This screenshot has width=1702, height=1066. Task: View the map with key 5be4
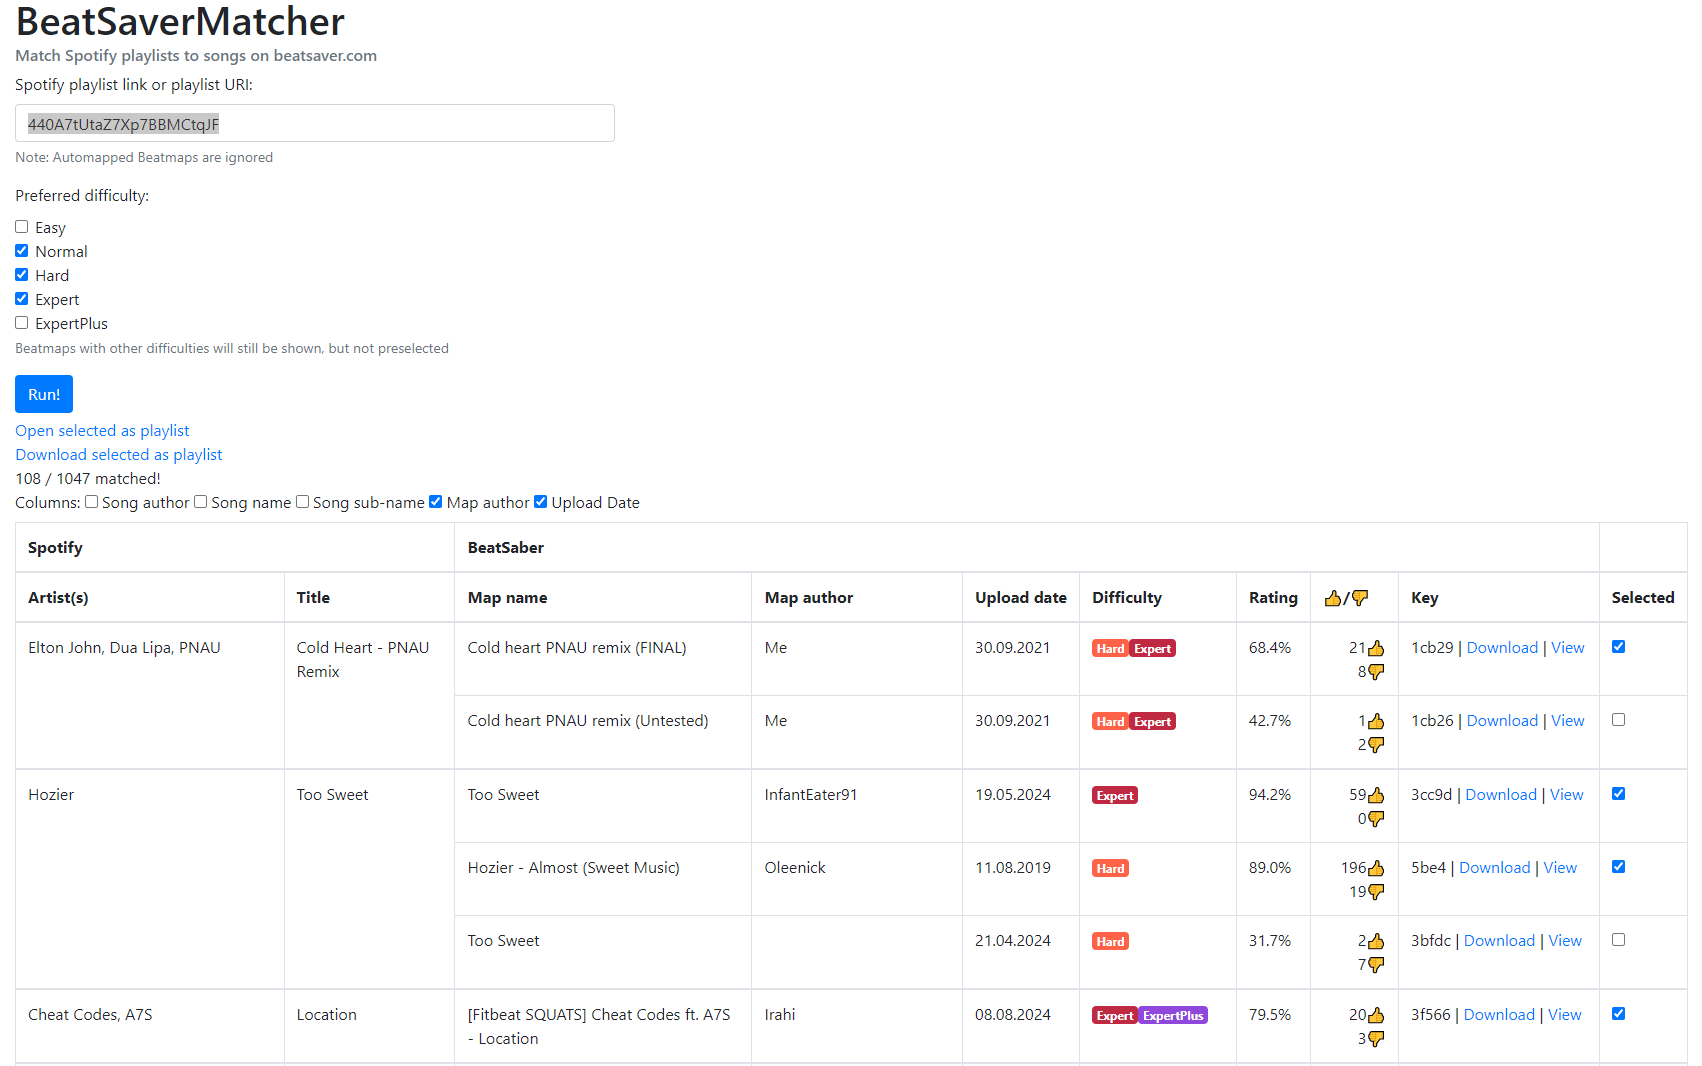[x=1560, y=868]
